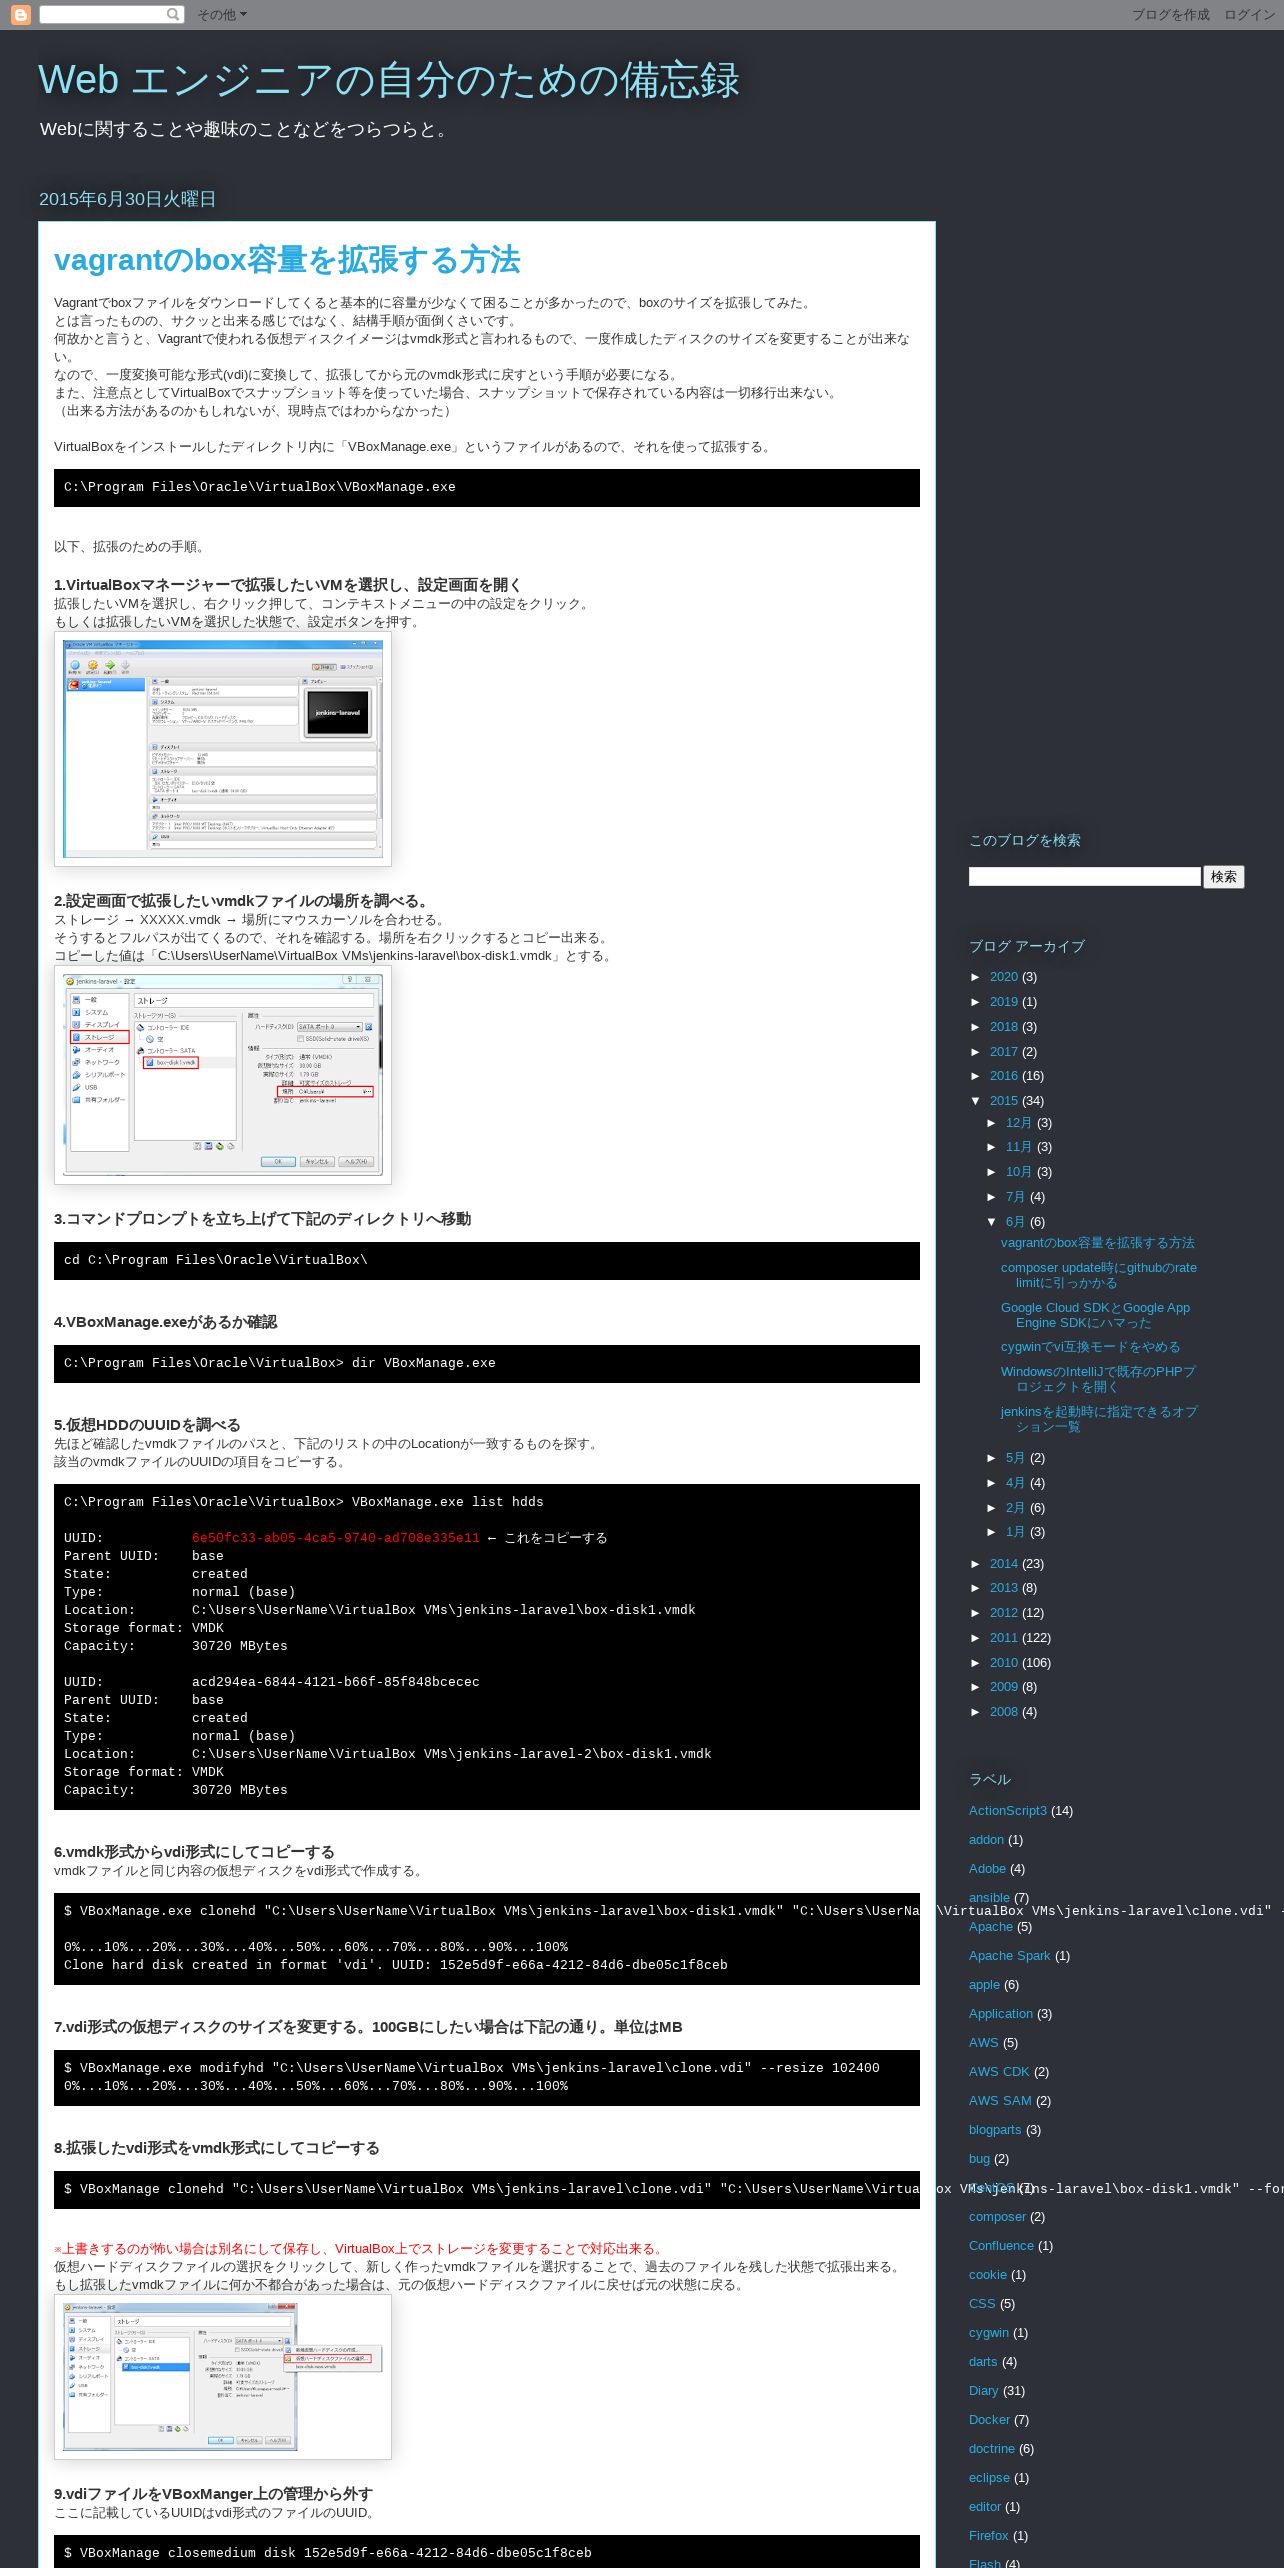Open the ActionScript3 label

tap(1008, 1811)
